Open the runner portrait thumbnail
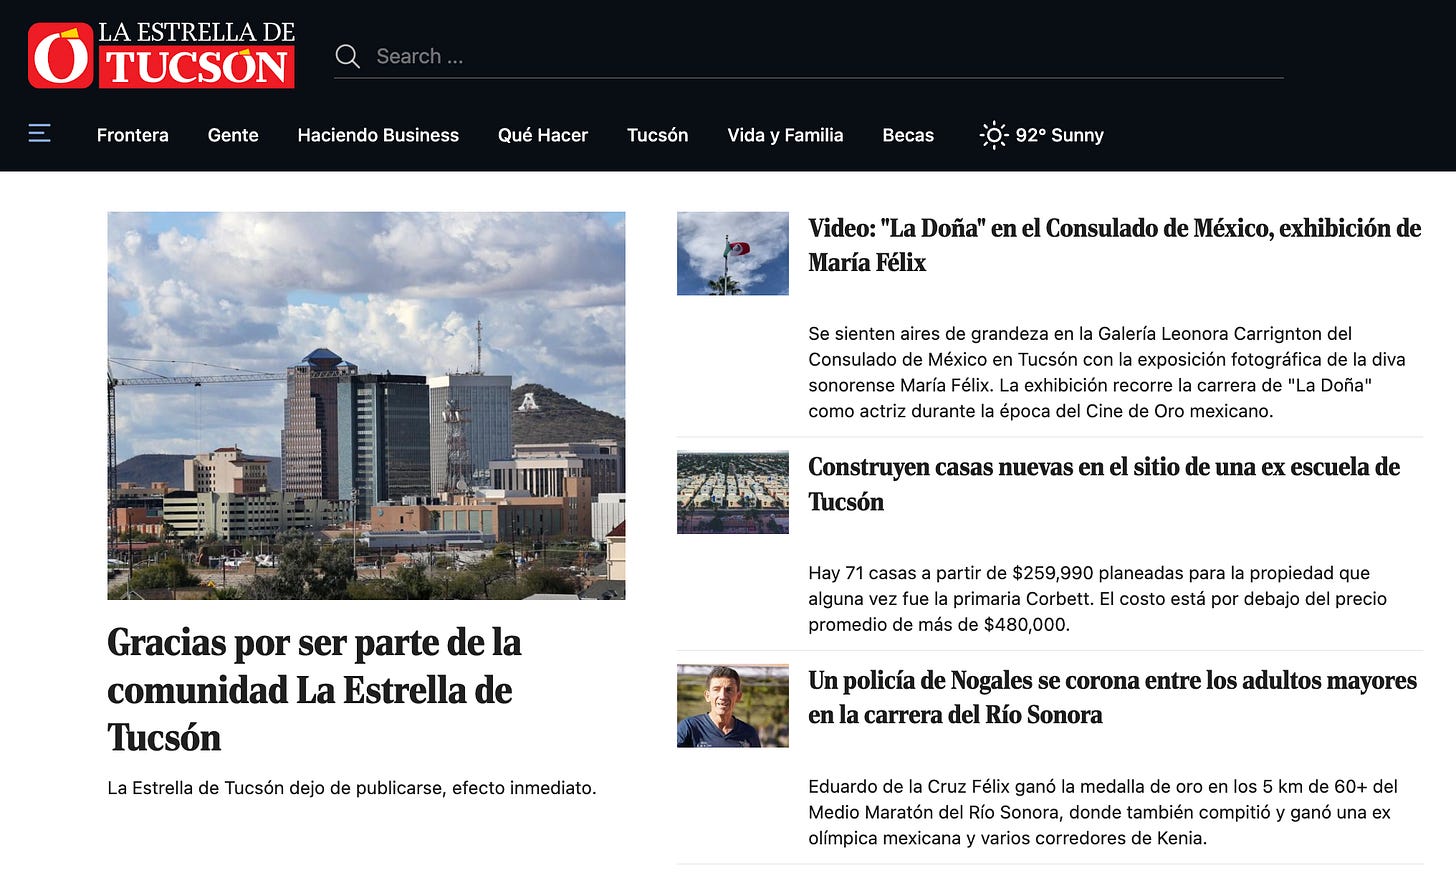1456x889 pixels. point(733,706)
